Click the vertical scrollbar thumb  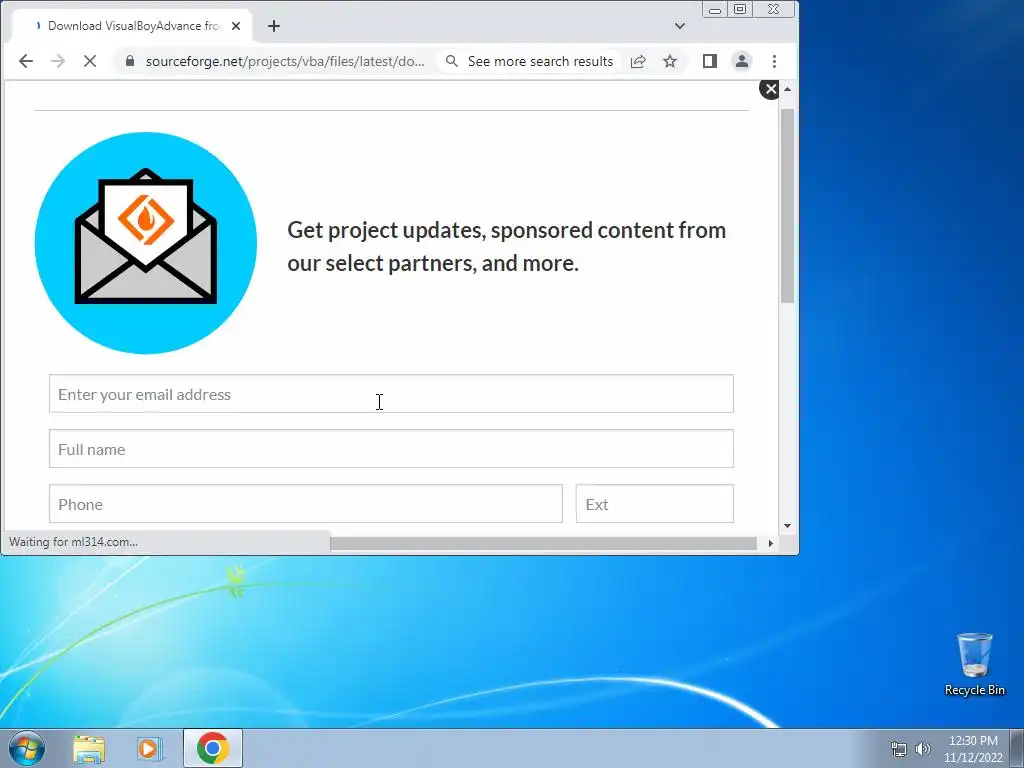tap(788, 206)
